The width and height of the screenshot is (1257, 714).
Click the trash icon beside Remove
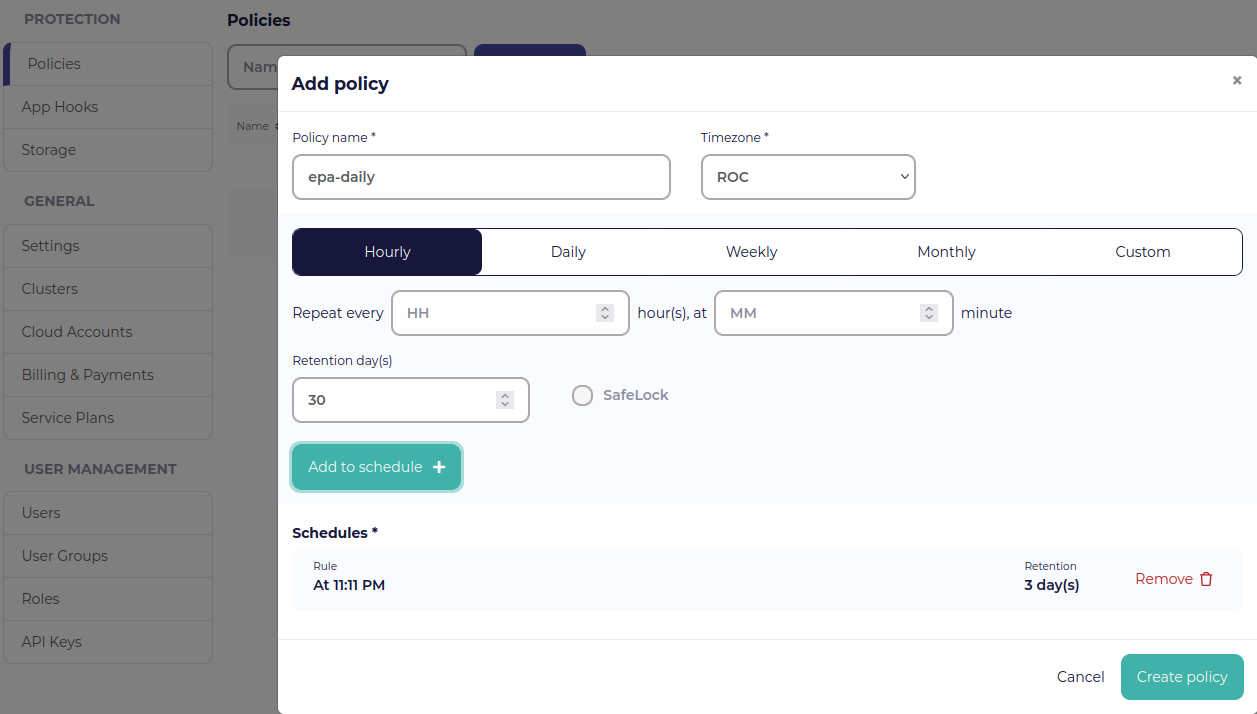(x=1206, y=579)
